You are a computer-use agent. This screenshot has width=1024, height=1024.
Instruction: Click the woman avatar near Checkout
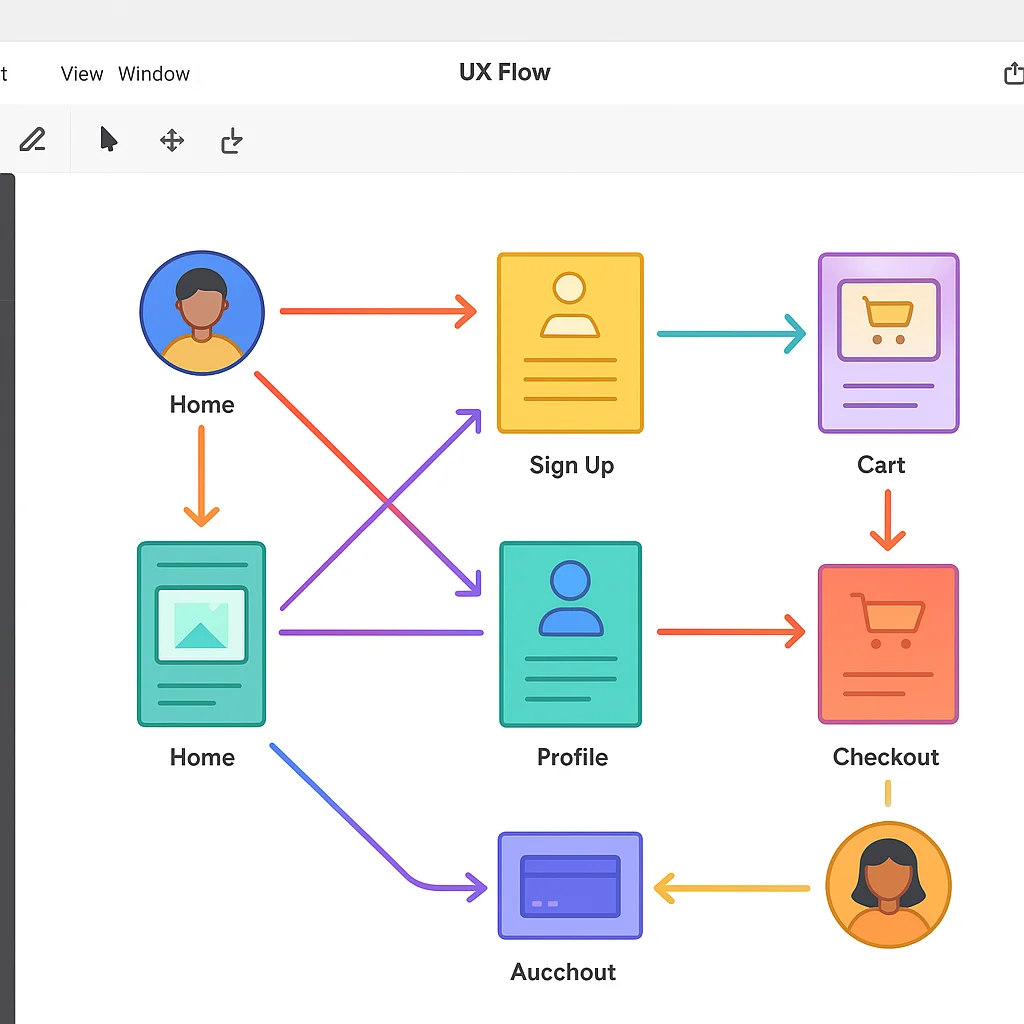point(888,884)
